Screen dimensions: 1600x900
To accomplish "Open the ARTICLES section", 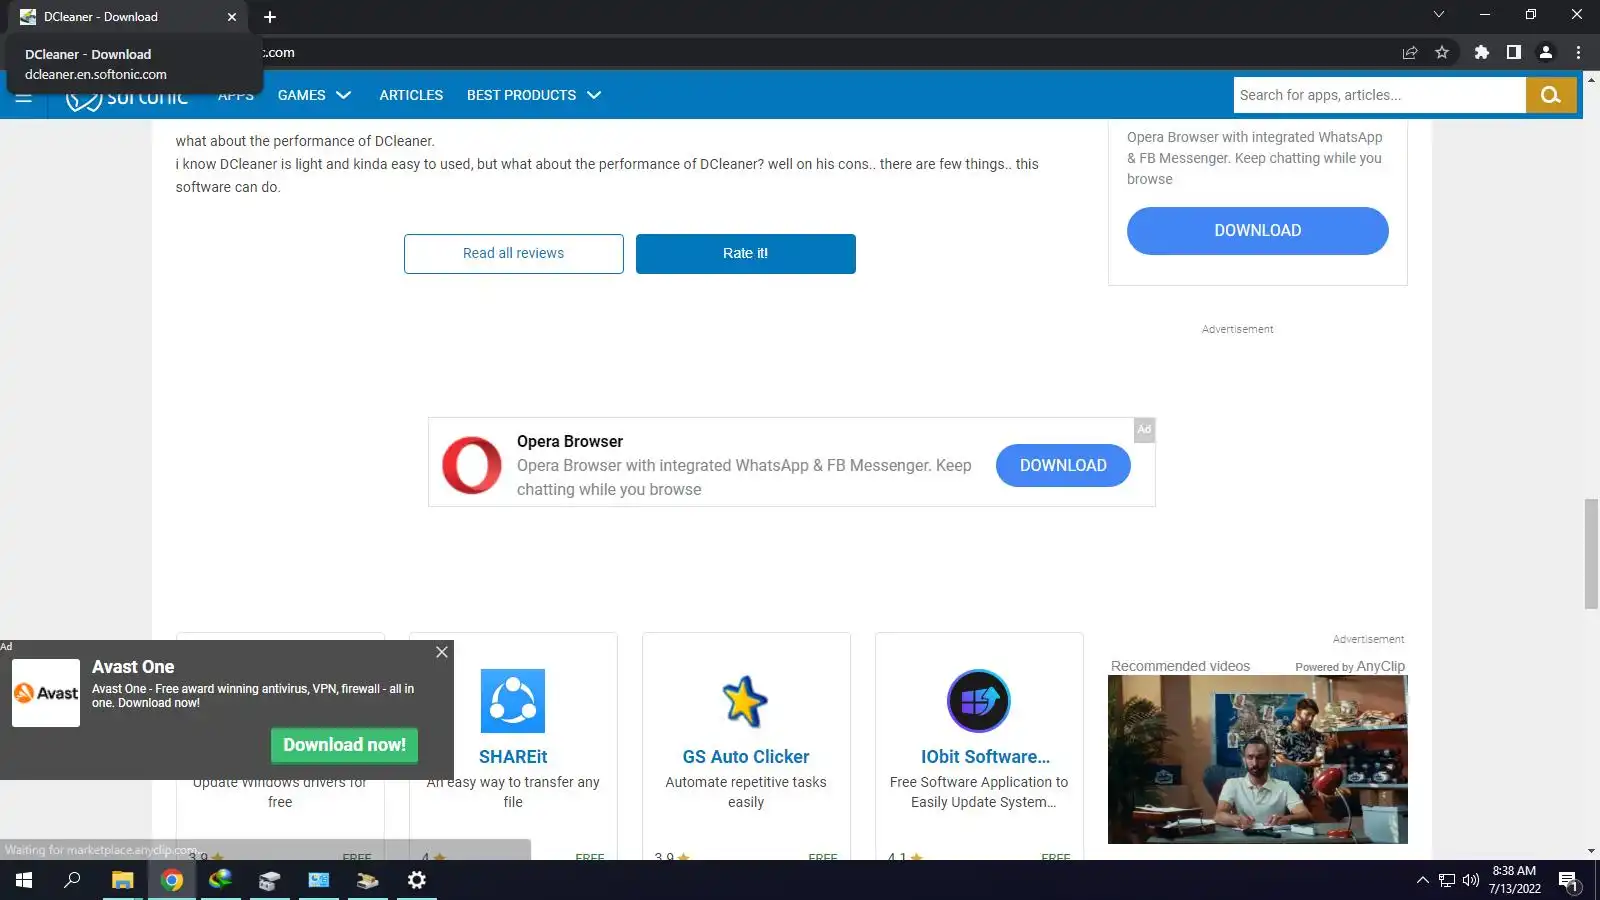I will tap(411, 95).
